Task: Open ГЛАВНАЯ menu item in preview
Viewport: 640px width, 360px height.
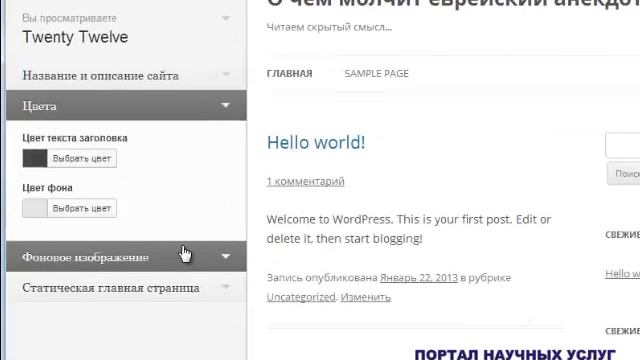Action: tap(289, 73)
